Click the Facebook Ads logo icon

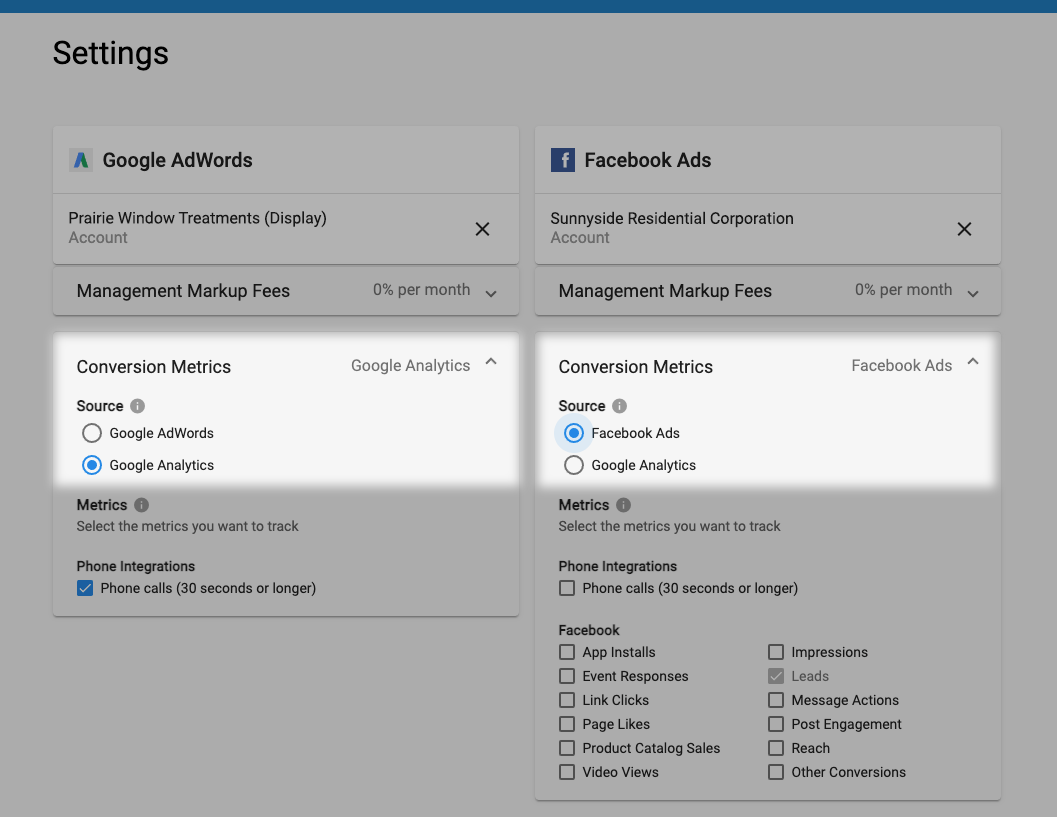[x=562, y=159]
